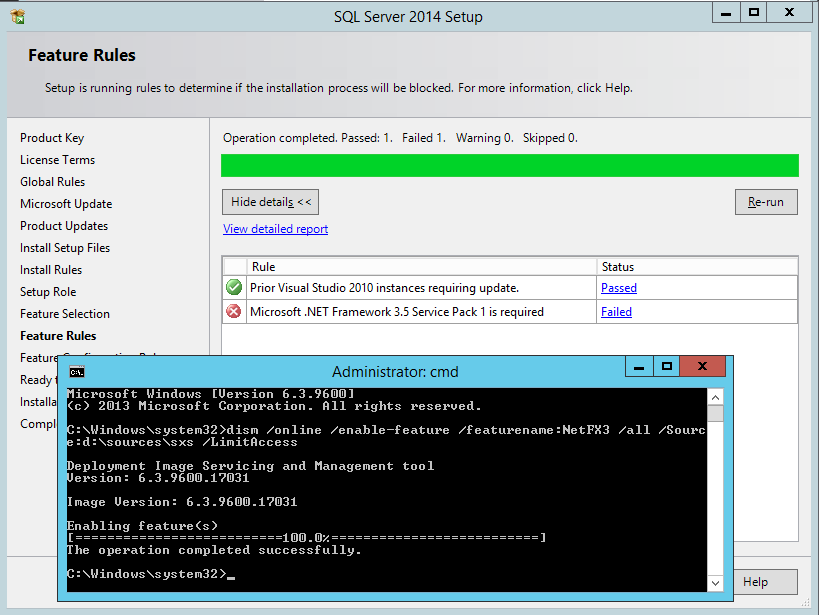Open the View detailed report link
The height and width of the screenshot is (615, 819).
coord(275,229)
